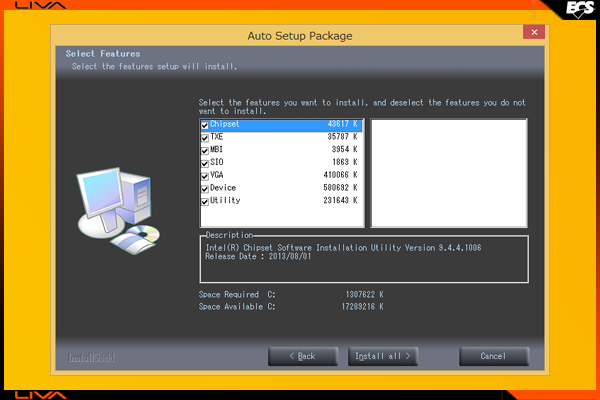The height and width of the screenshot is (400, 600).
Task: Click the InstallShield logo text
Action: pyautogui.click(x=91, y=358)
